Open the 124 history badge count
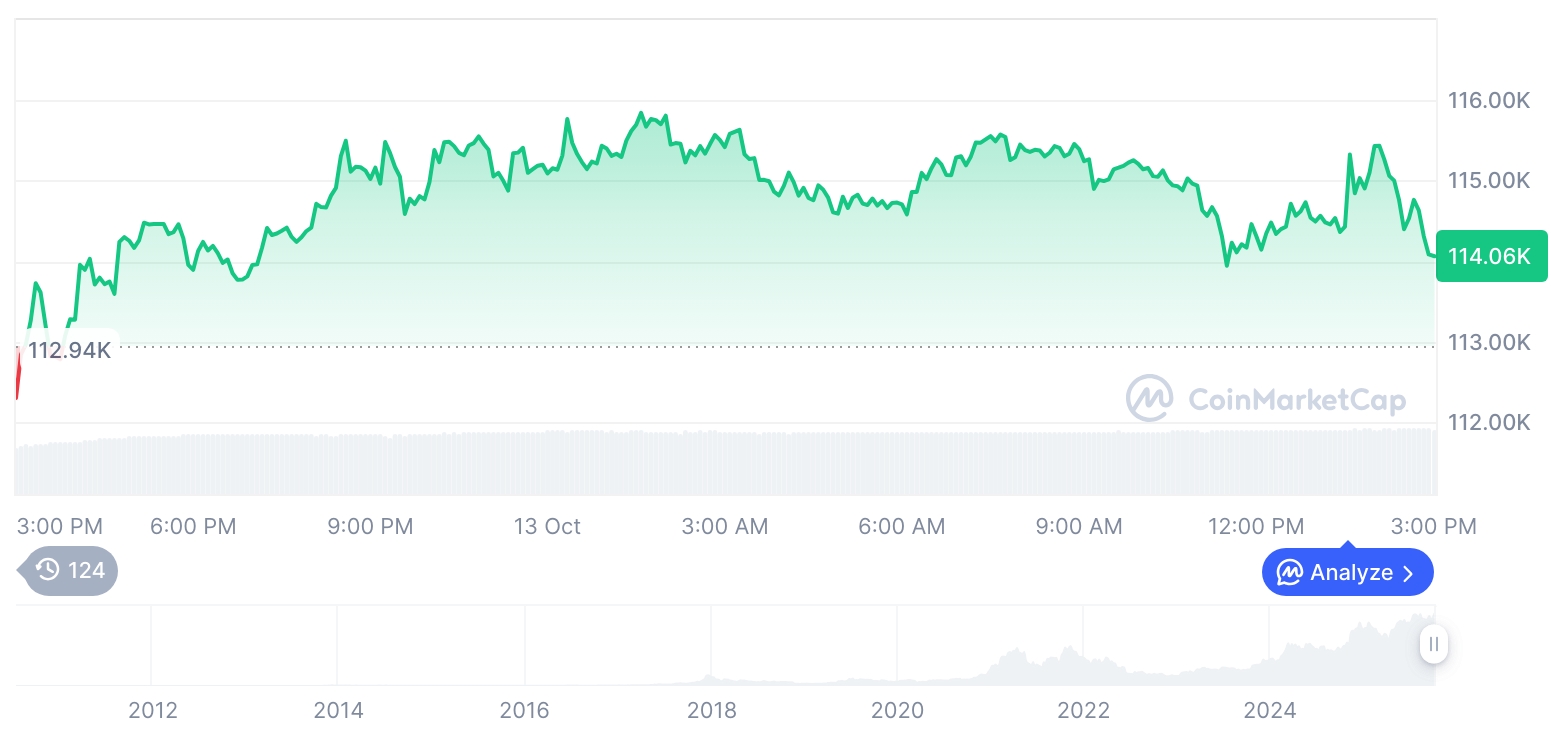The image size is (1566, 732). [x=86, y=571]
